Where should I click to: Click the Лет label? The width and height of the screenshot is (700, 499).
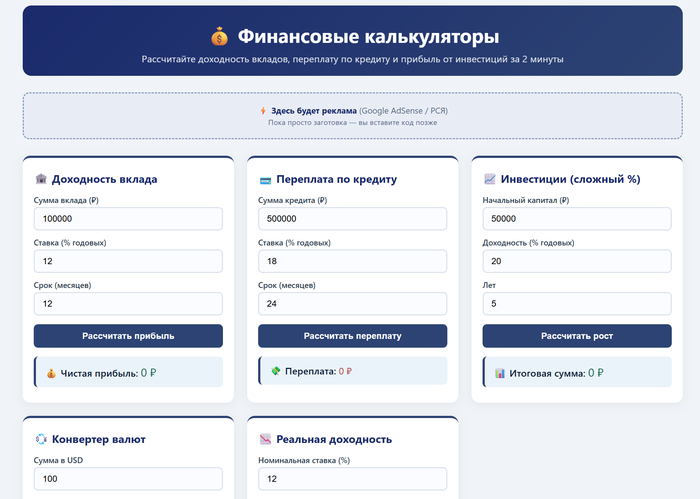(x=489, y=285)
